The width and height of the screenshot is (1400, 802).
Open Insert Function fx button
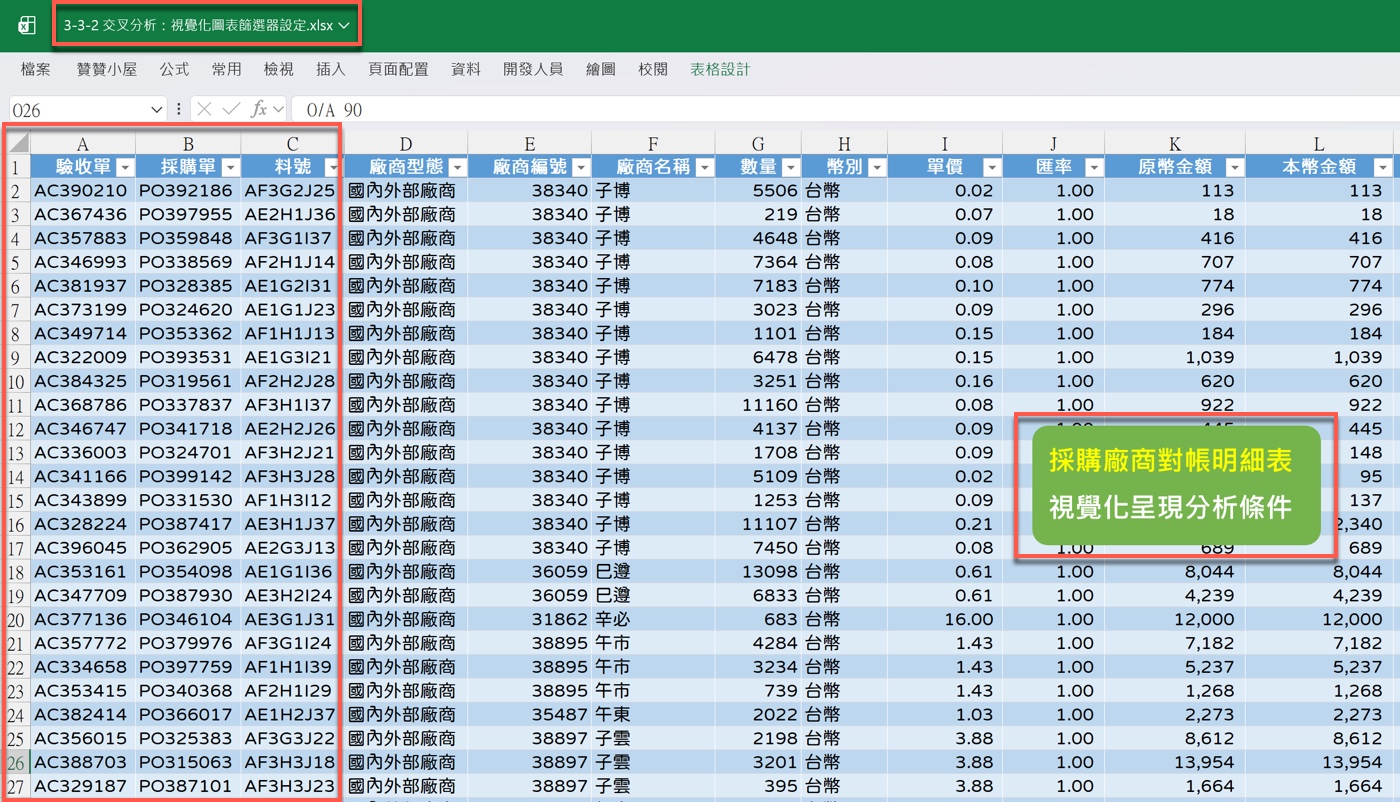click(258, 109)
